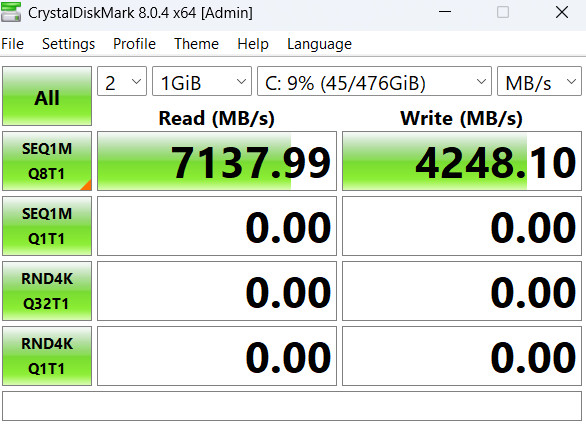Click the RND4K Q32T1 write result 0.00
This screenshot has width=586, height=425.
pyautogui.click(x=462, y=291)
